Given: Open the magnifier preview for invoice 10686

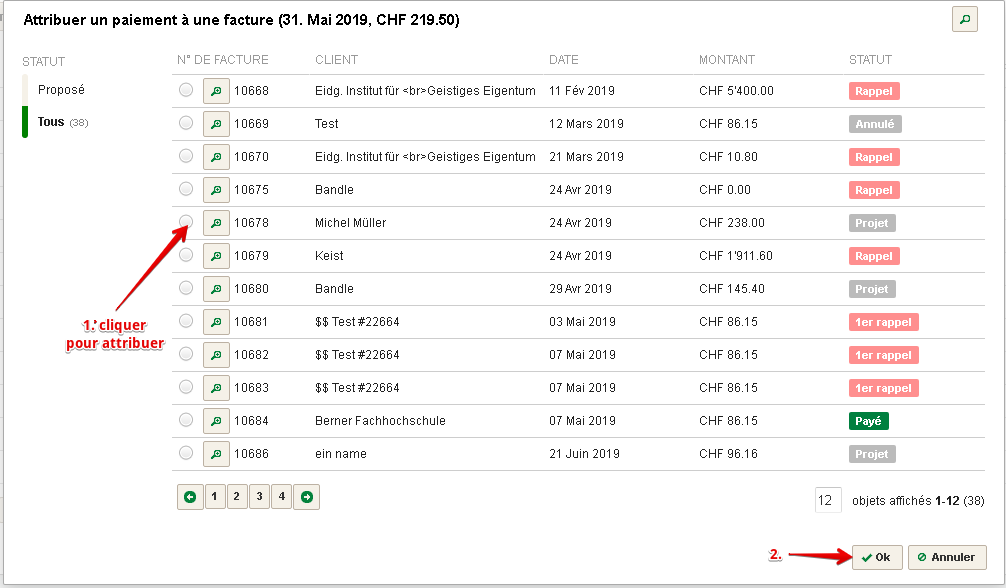Looking at the screenshot, I should point(216,454).
